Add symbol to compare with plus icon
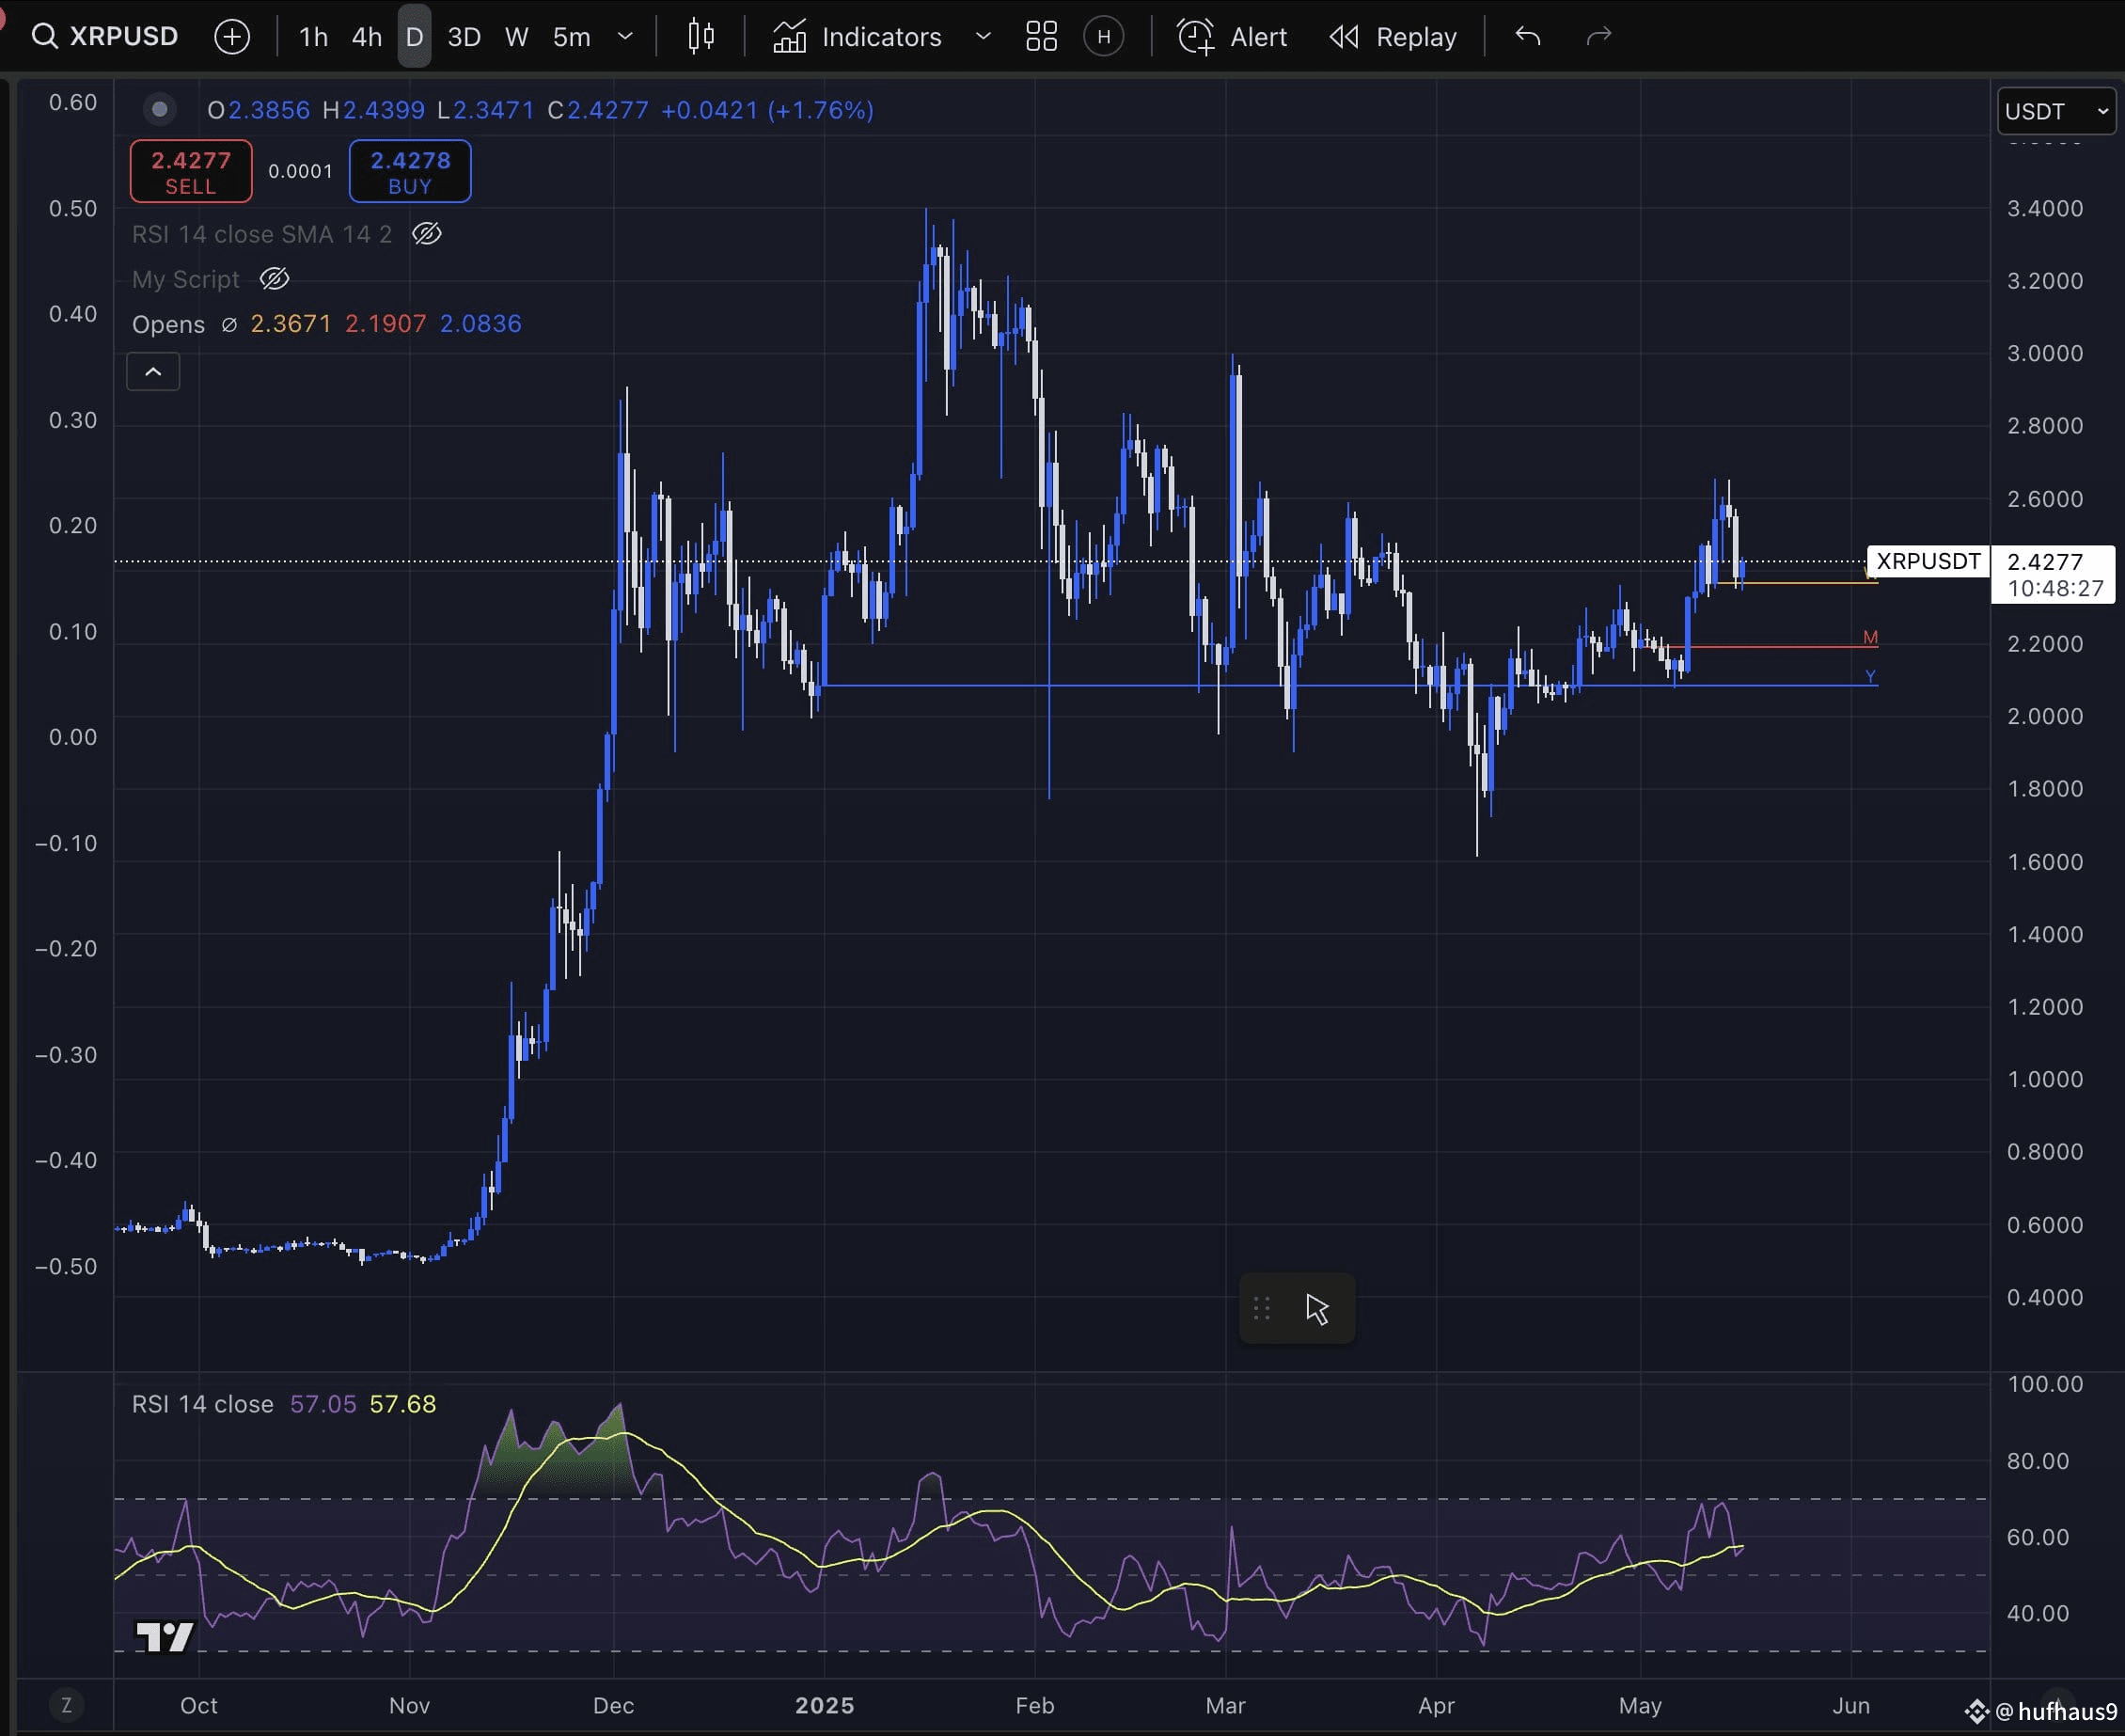This screenshot has height=1736, width=2125. [x=232, y=37]
